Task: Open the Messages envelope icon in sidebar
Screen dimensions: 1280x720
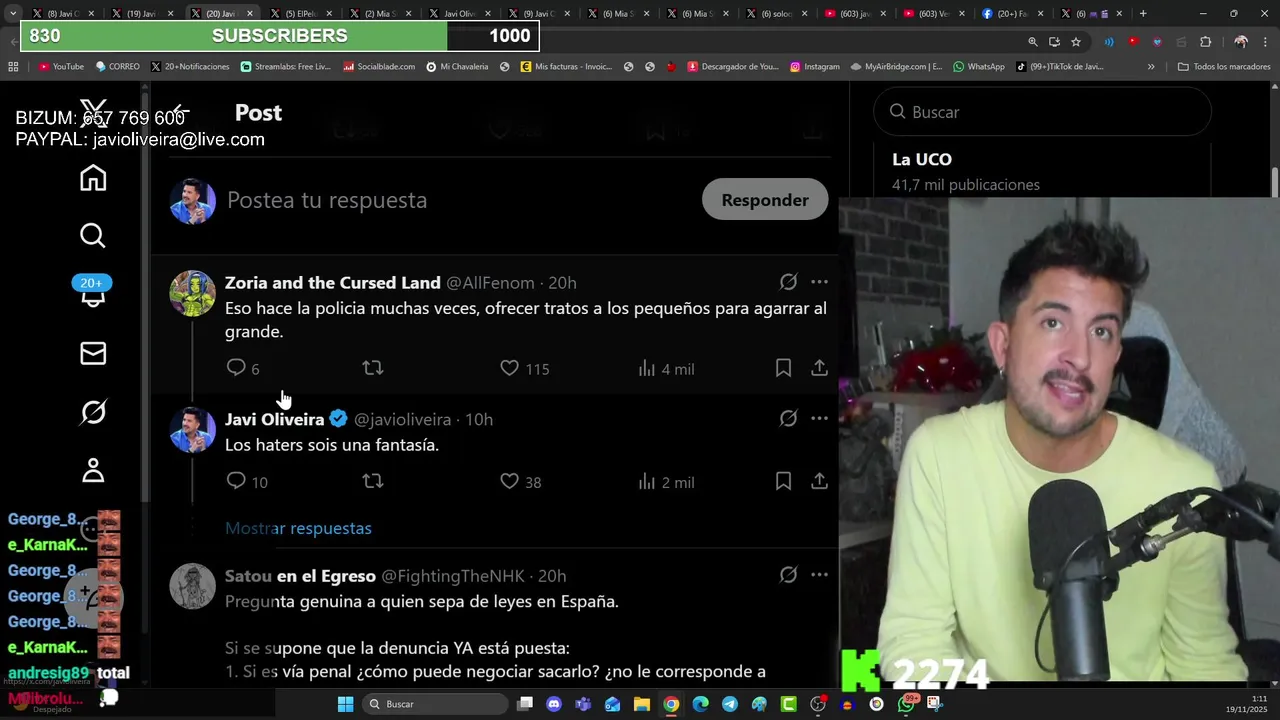Action: click(93, 354)
